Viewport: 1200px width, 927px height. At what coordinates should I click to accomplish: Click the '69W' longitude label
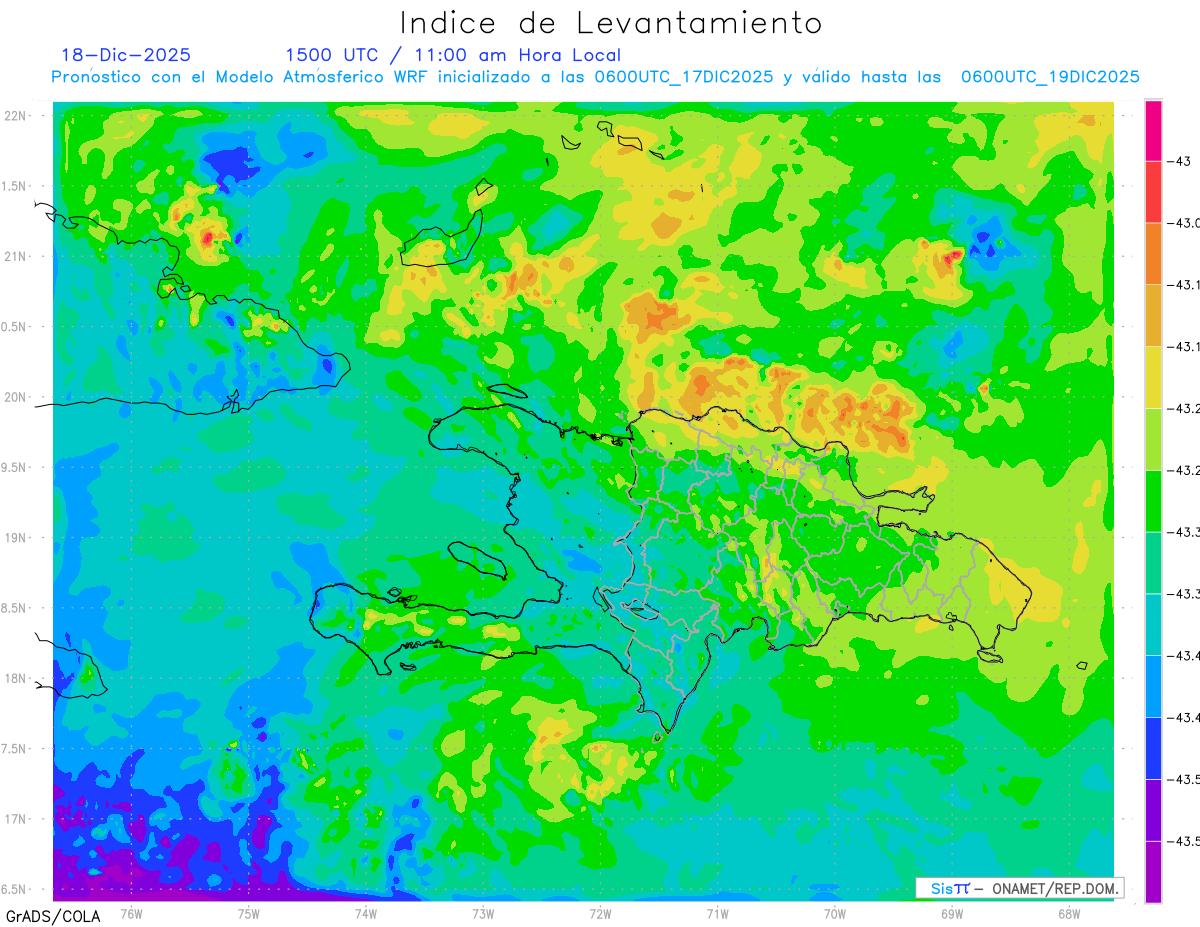952,913
